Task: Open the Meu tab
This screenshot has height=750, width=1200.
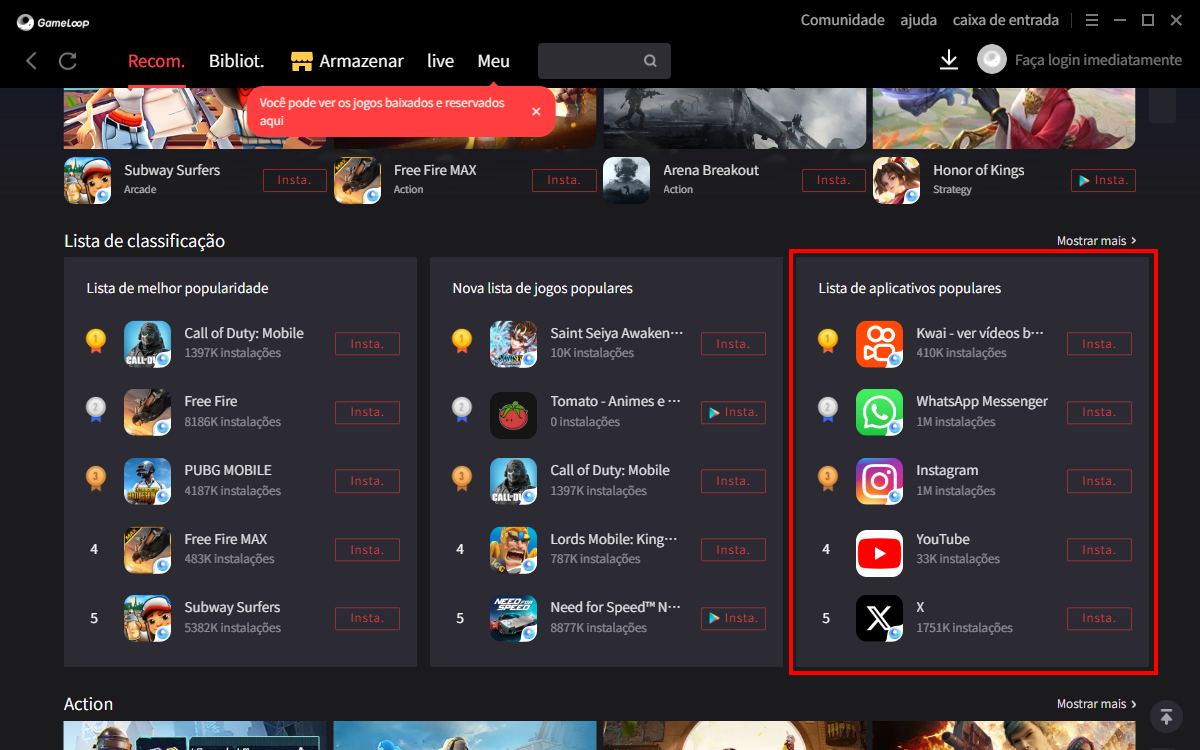Action: (494, 61)
